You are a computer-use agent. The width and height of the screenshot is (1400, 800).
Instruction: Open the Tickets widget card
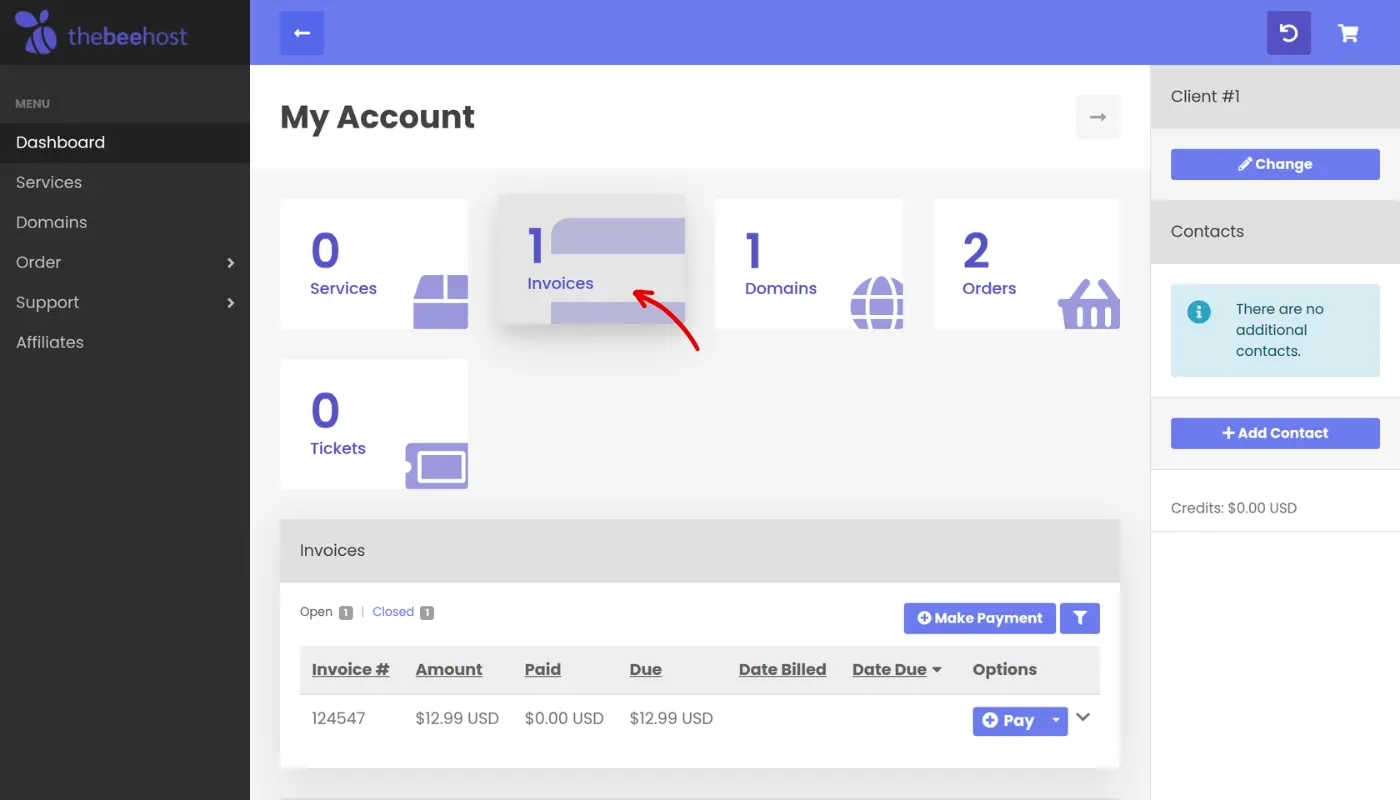pyautogui.click(x=373, y=424)
